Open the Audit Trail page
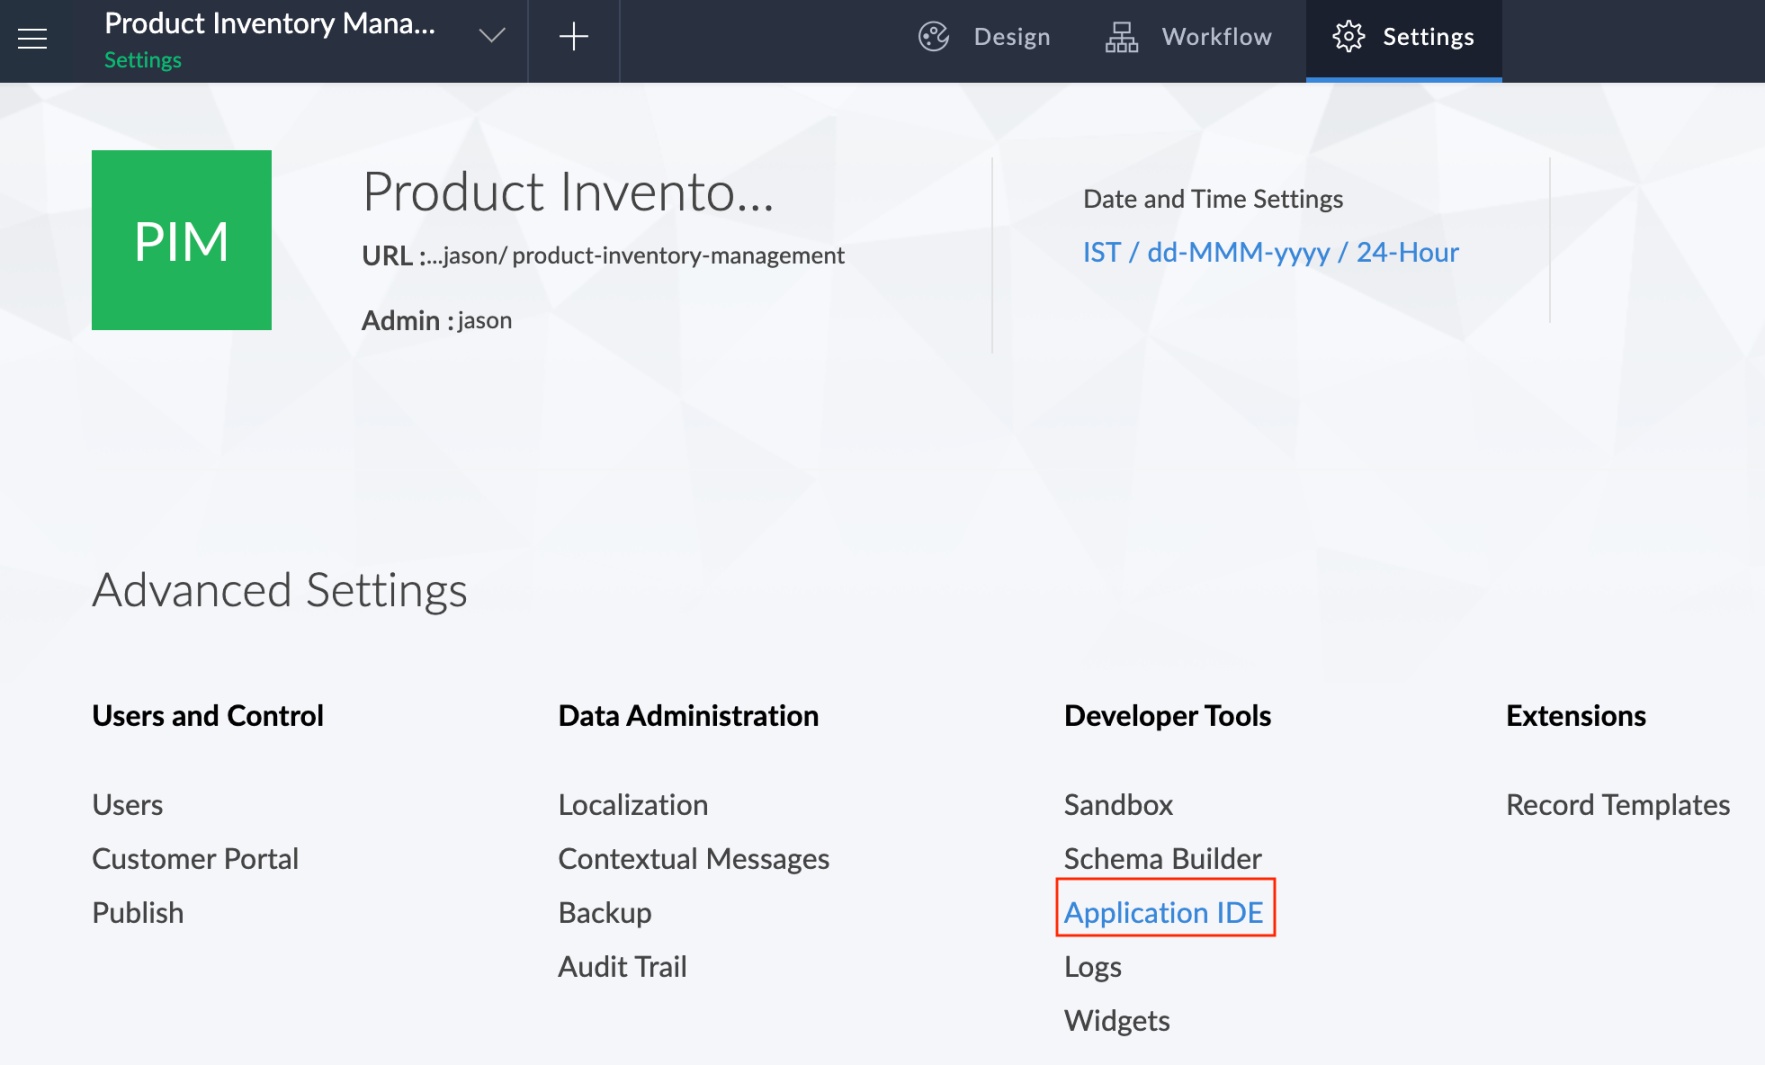The width and height of the screenshot is (1765, 1065). coord(622,966)
